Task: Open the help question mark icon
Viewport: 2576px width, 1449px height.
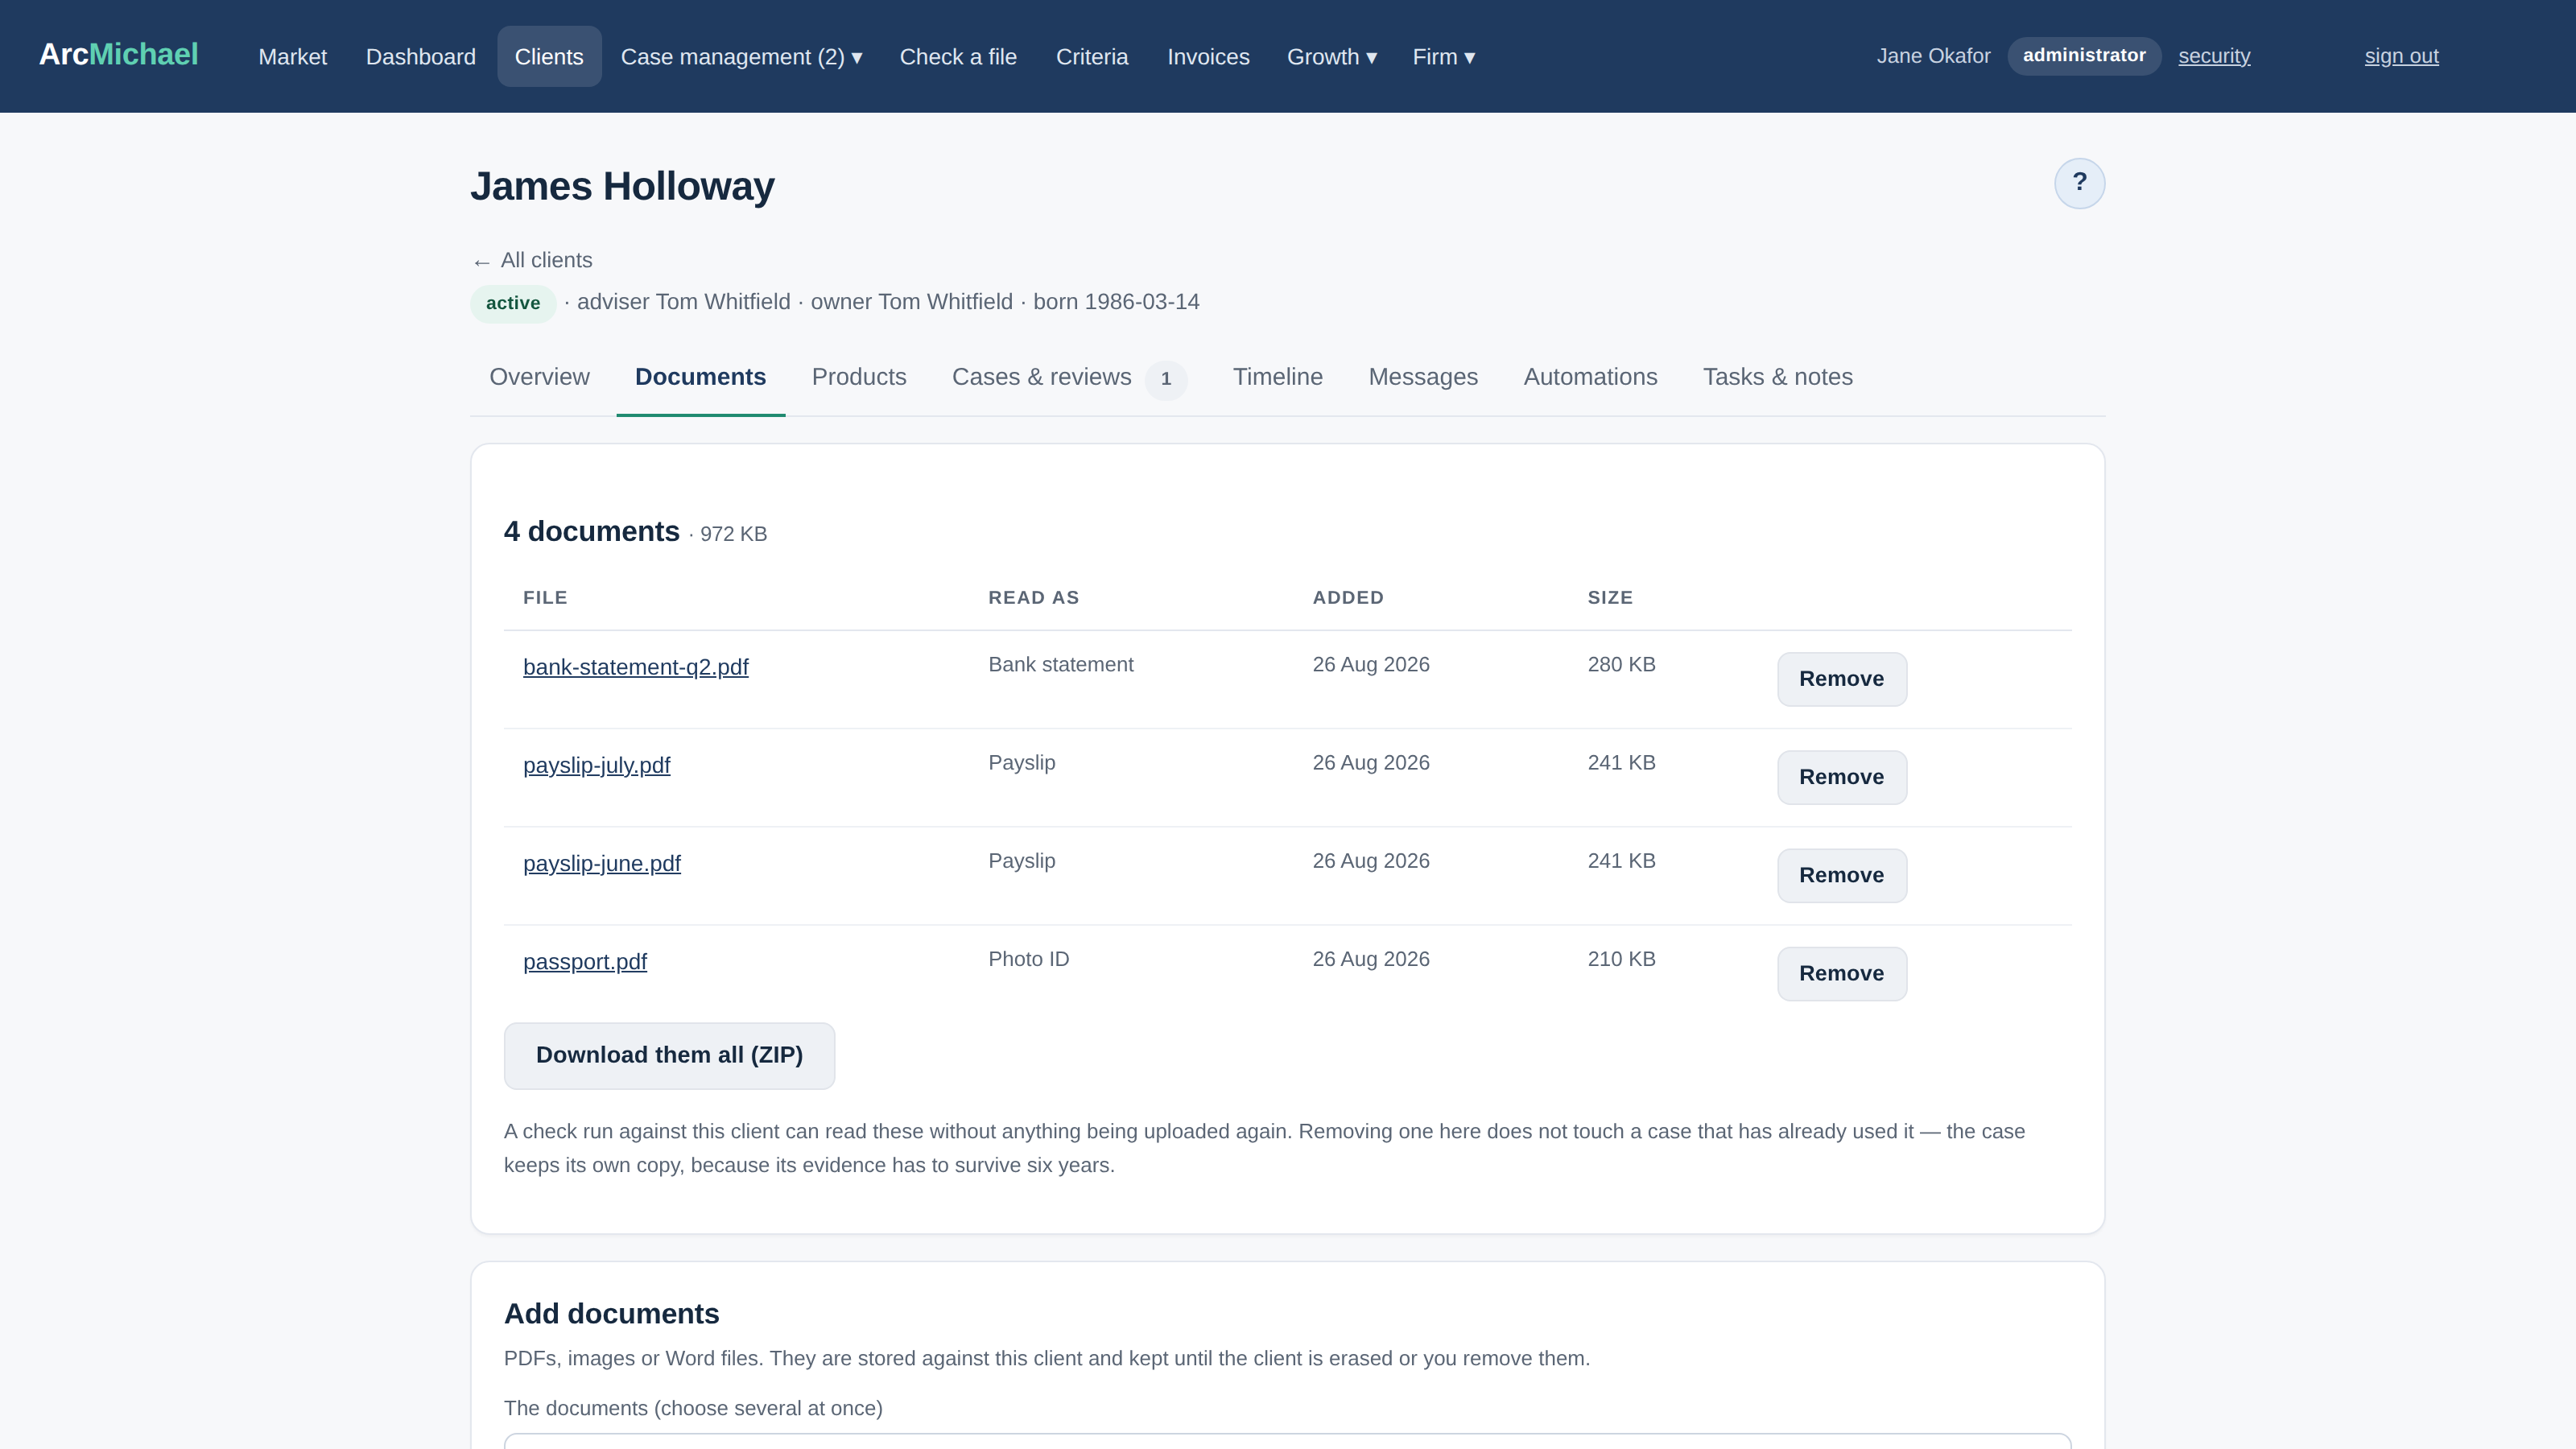Action: (2079, 183)
